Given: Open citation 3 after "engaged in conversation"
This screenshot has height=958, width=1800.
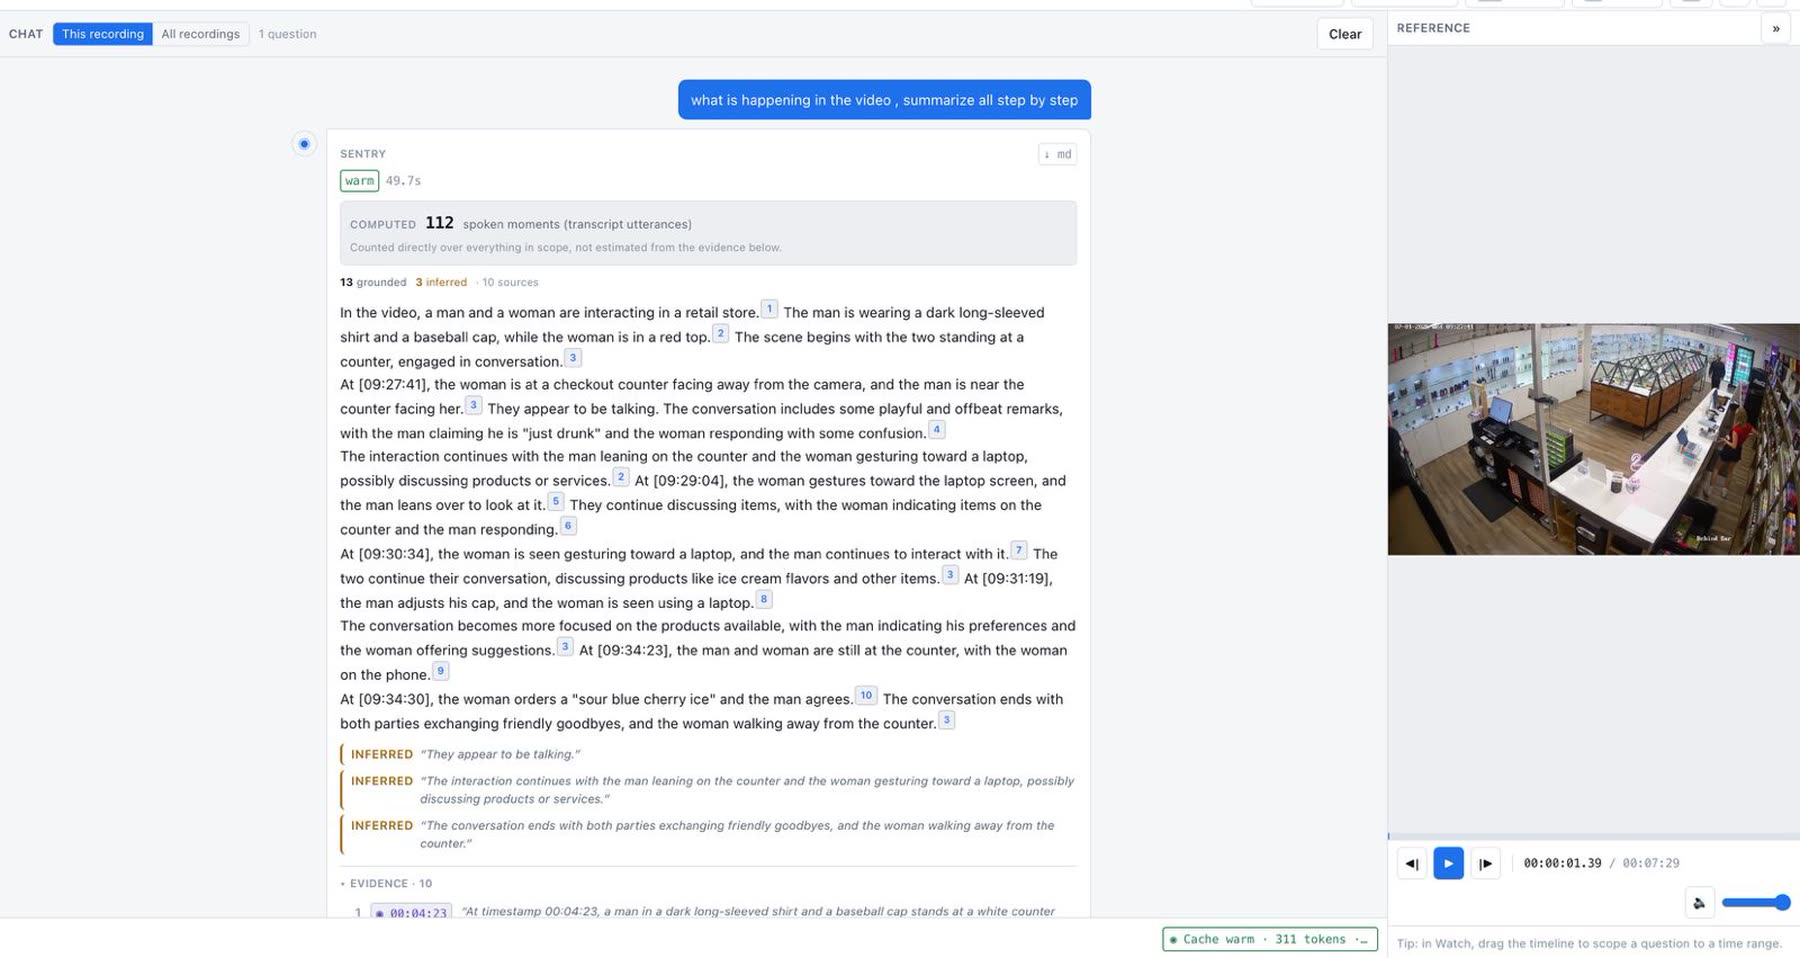Looking at the screenshot, I should click(x=573, y=357).
